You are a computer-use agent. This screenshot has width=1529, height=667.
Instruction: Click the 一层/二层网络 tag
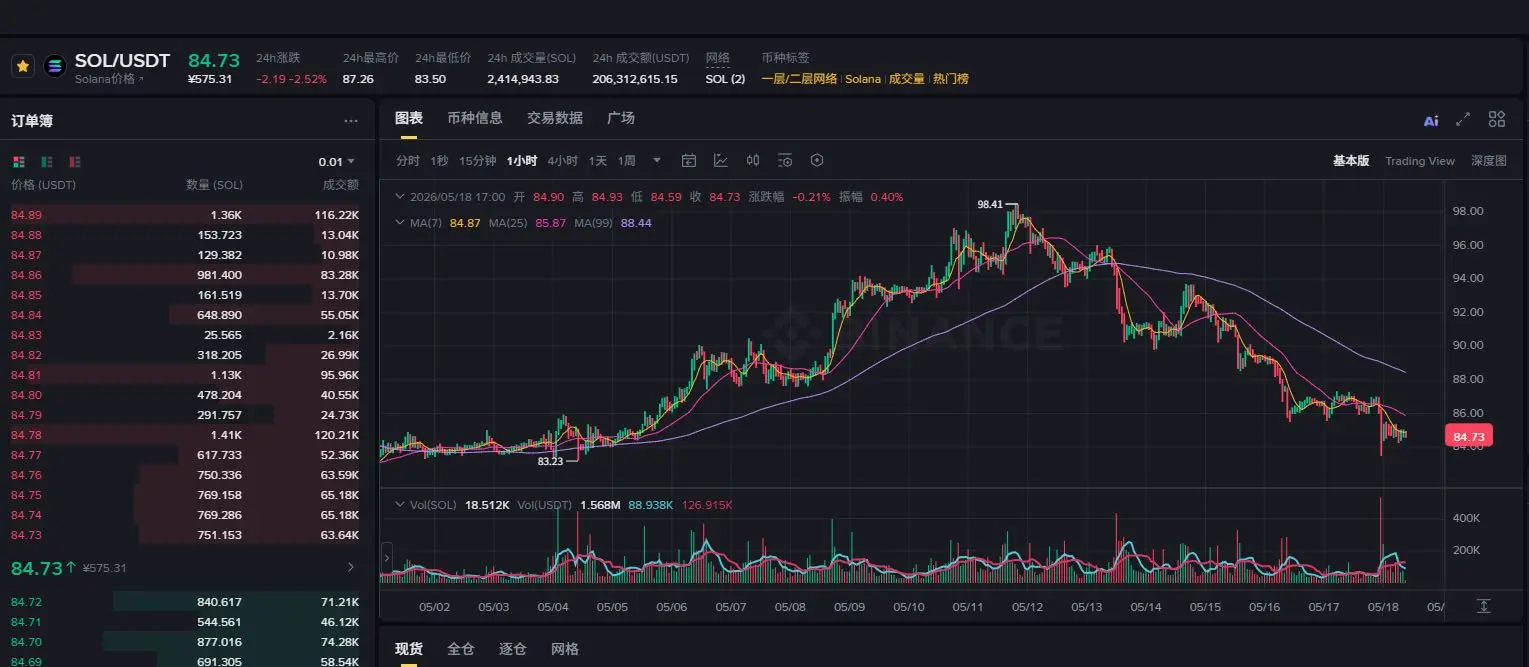(x=799, y=79)
